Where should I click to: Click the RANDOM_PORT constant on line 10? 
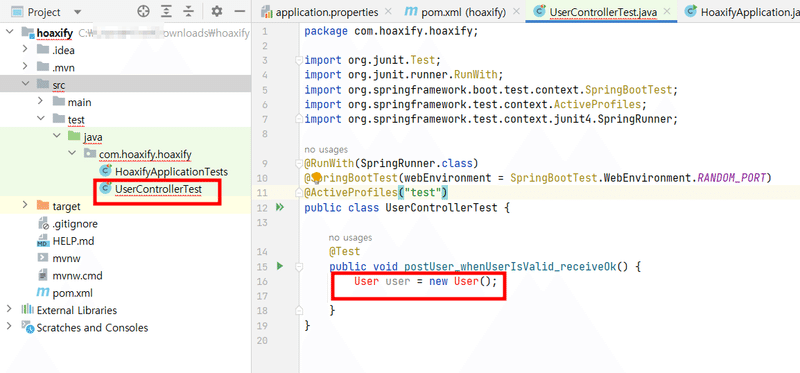pos(731,178)
